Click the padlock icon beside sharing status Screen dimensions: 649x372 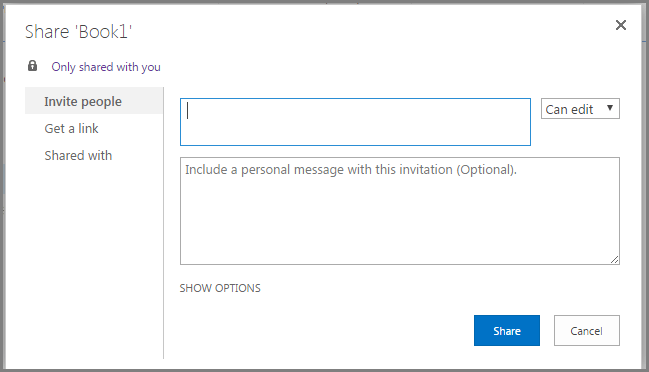click(x=32, y=66)
